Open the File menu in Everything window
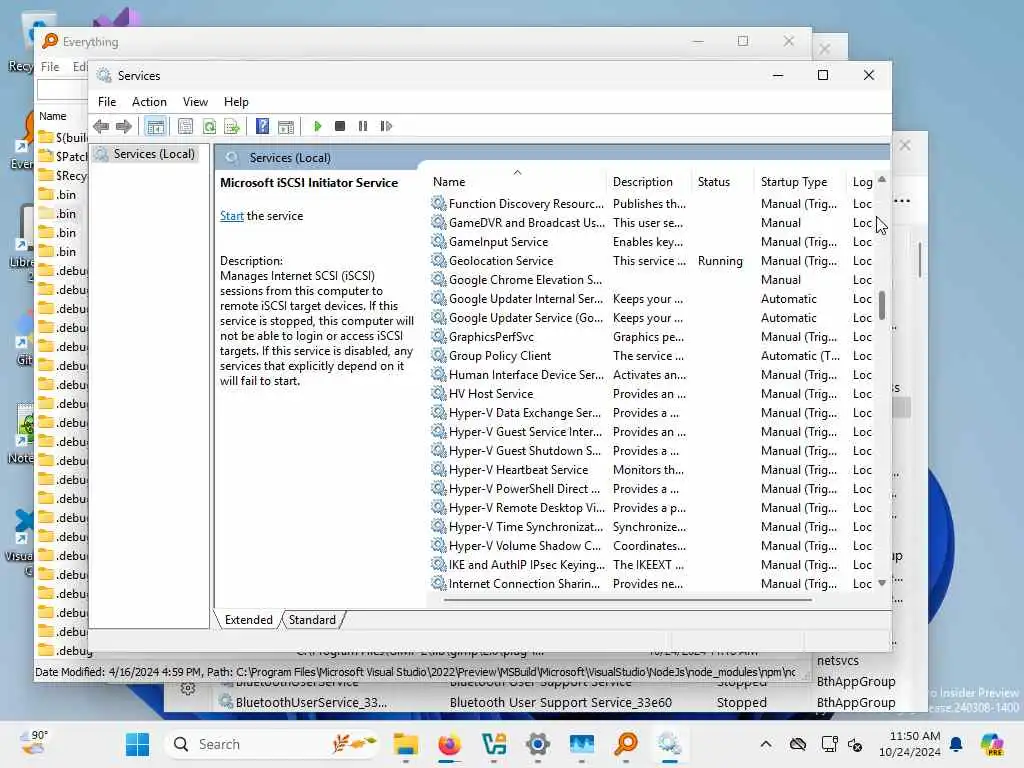The height and width of the screenshot is (768, 1024). tap(50, 67)
